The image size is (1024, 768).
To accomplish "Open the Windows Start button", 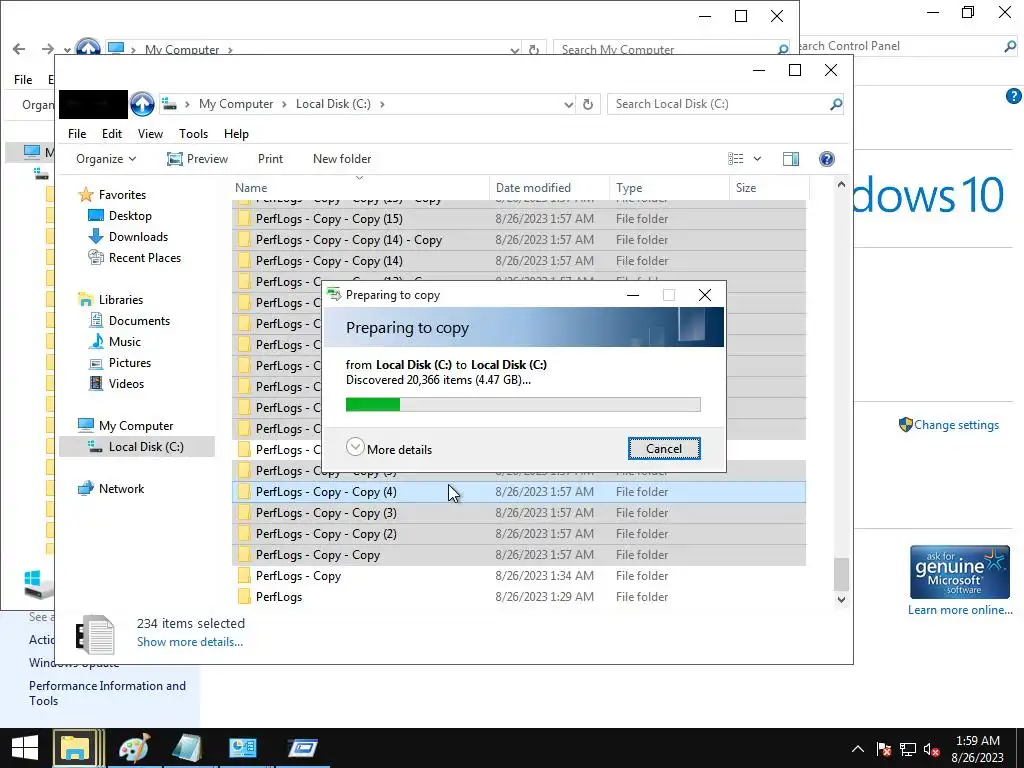I will coord(25,748).
